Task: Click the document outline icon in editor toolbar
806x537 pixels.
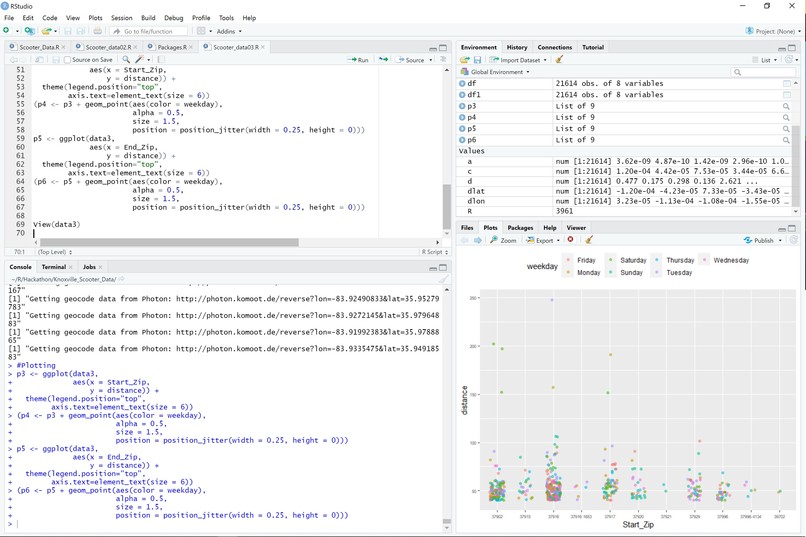Action: pos(443,60)
